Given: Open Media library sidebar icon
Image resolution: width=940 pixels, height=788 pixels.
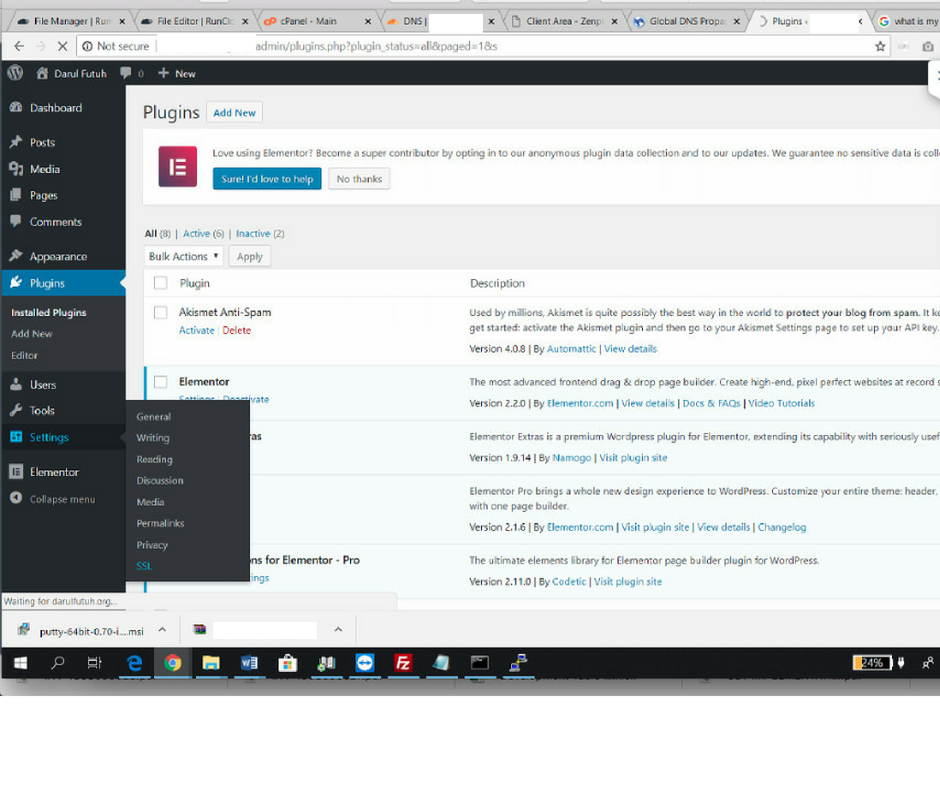Looking at the screenshot, I should 16,169.
